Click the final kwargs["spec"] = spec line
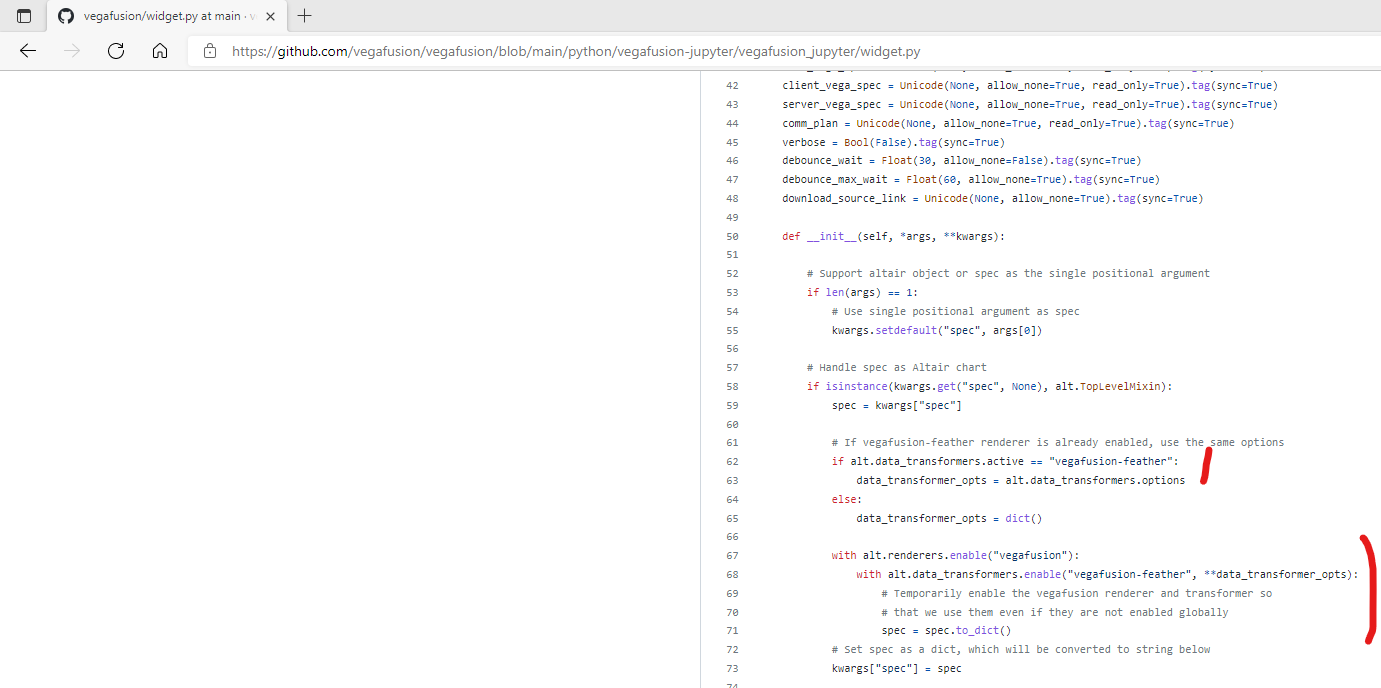Screen dimensions: 1381x688 pyautogui.click(x=896, y=668)
